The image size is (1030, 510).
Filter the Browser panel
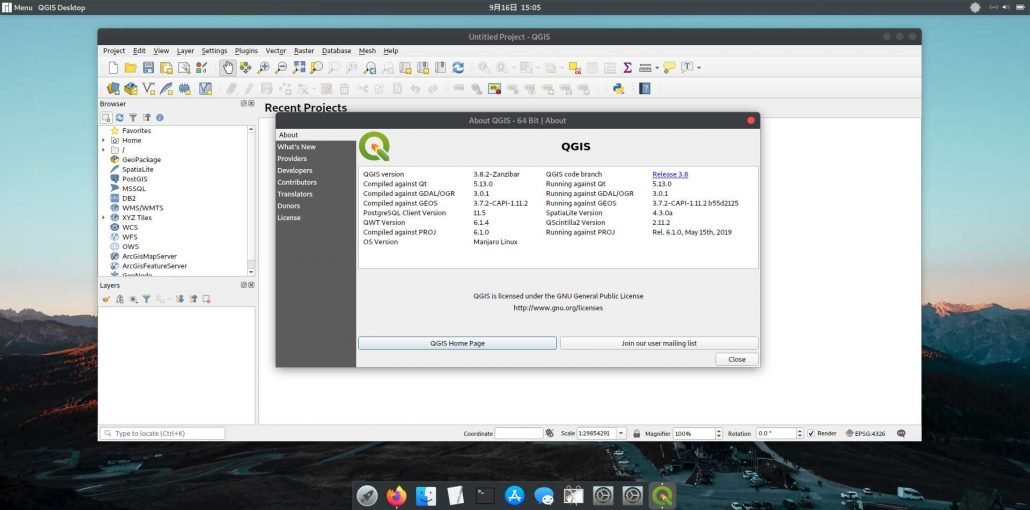tap(133, 118)
